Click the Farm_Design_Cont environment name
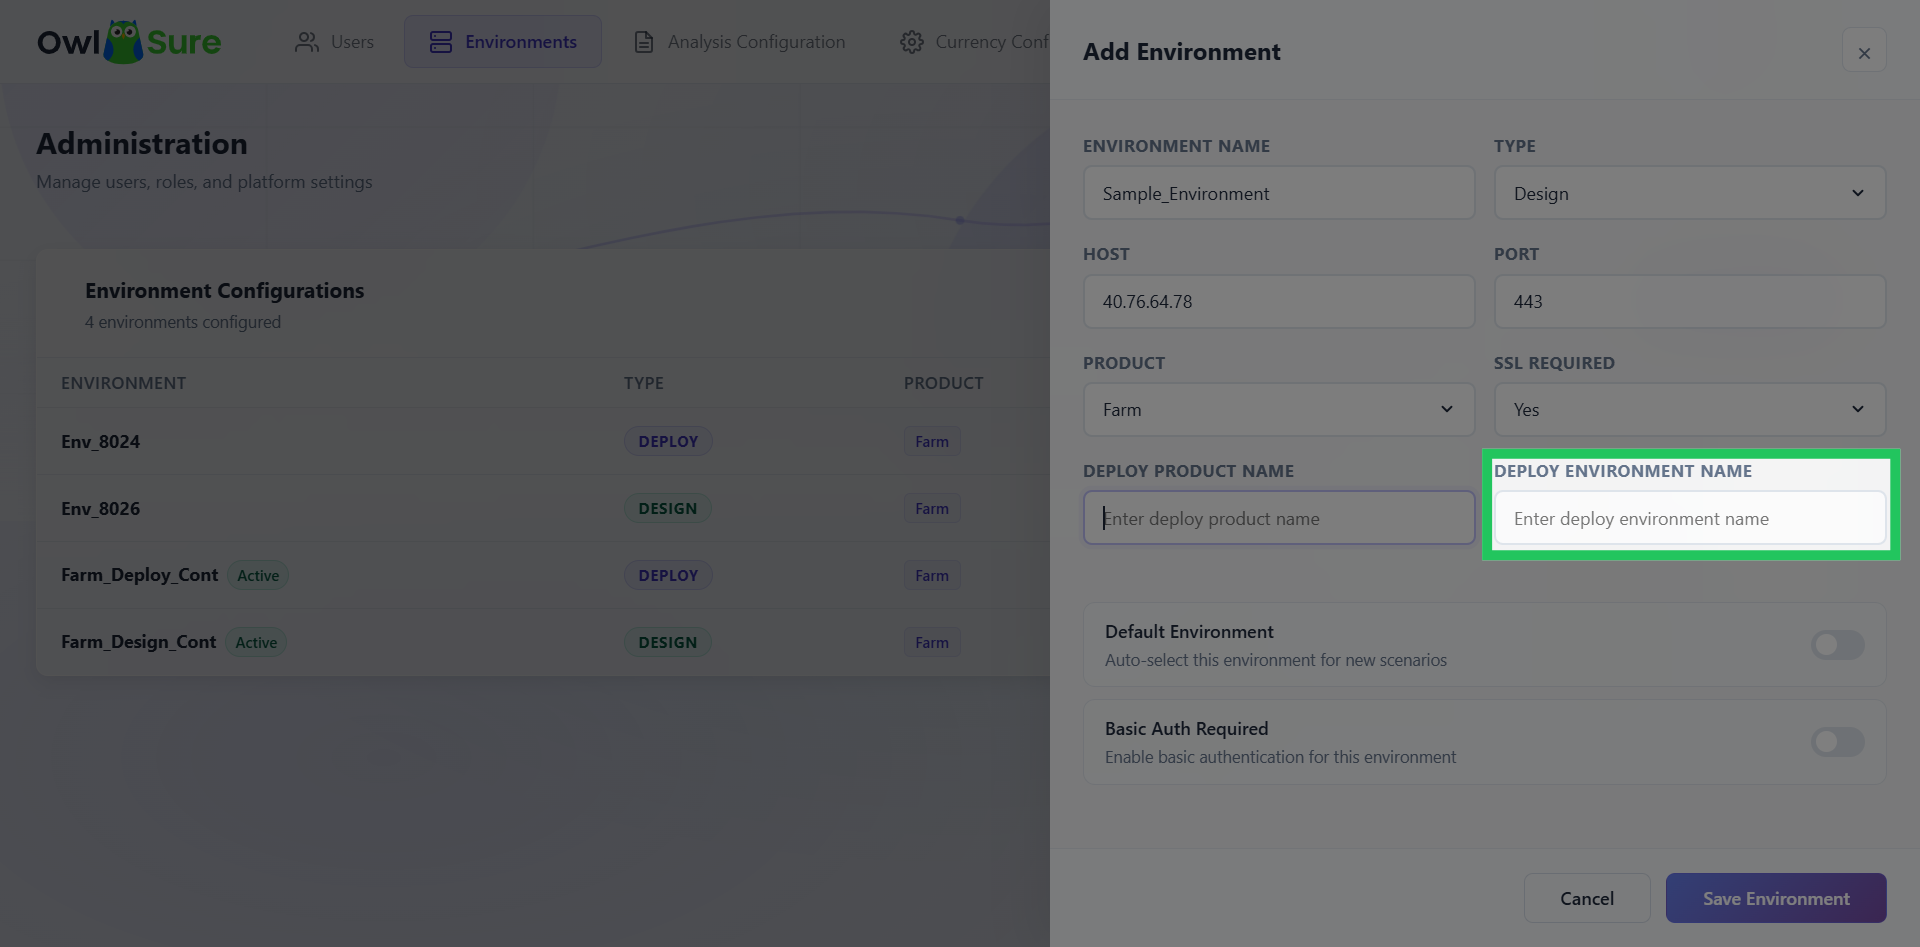Image resolution: width=1920 pixels, height=947 pixels. click(138, 642)
